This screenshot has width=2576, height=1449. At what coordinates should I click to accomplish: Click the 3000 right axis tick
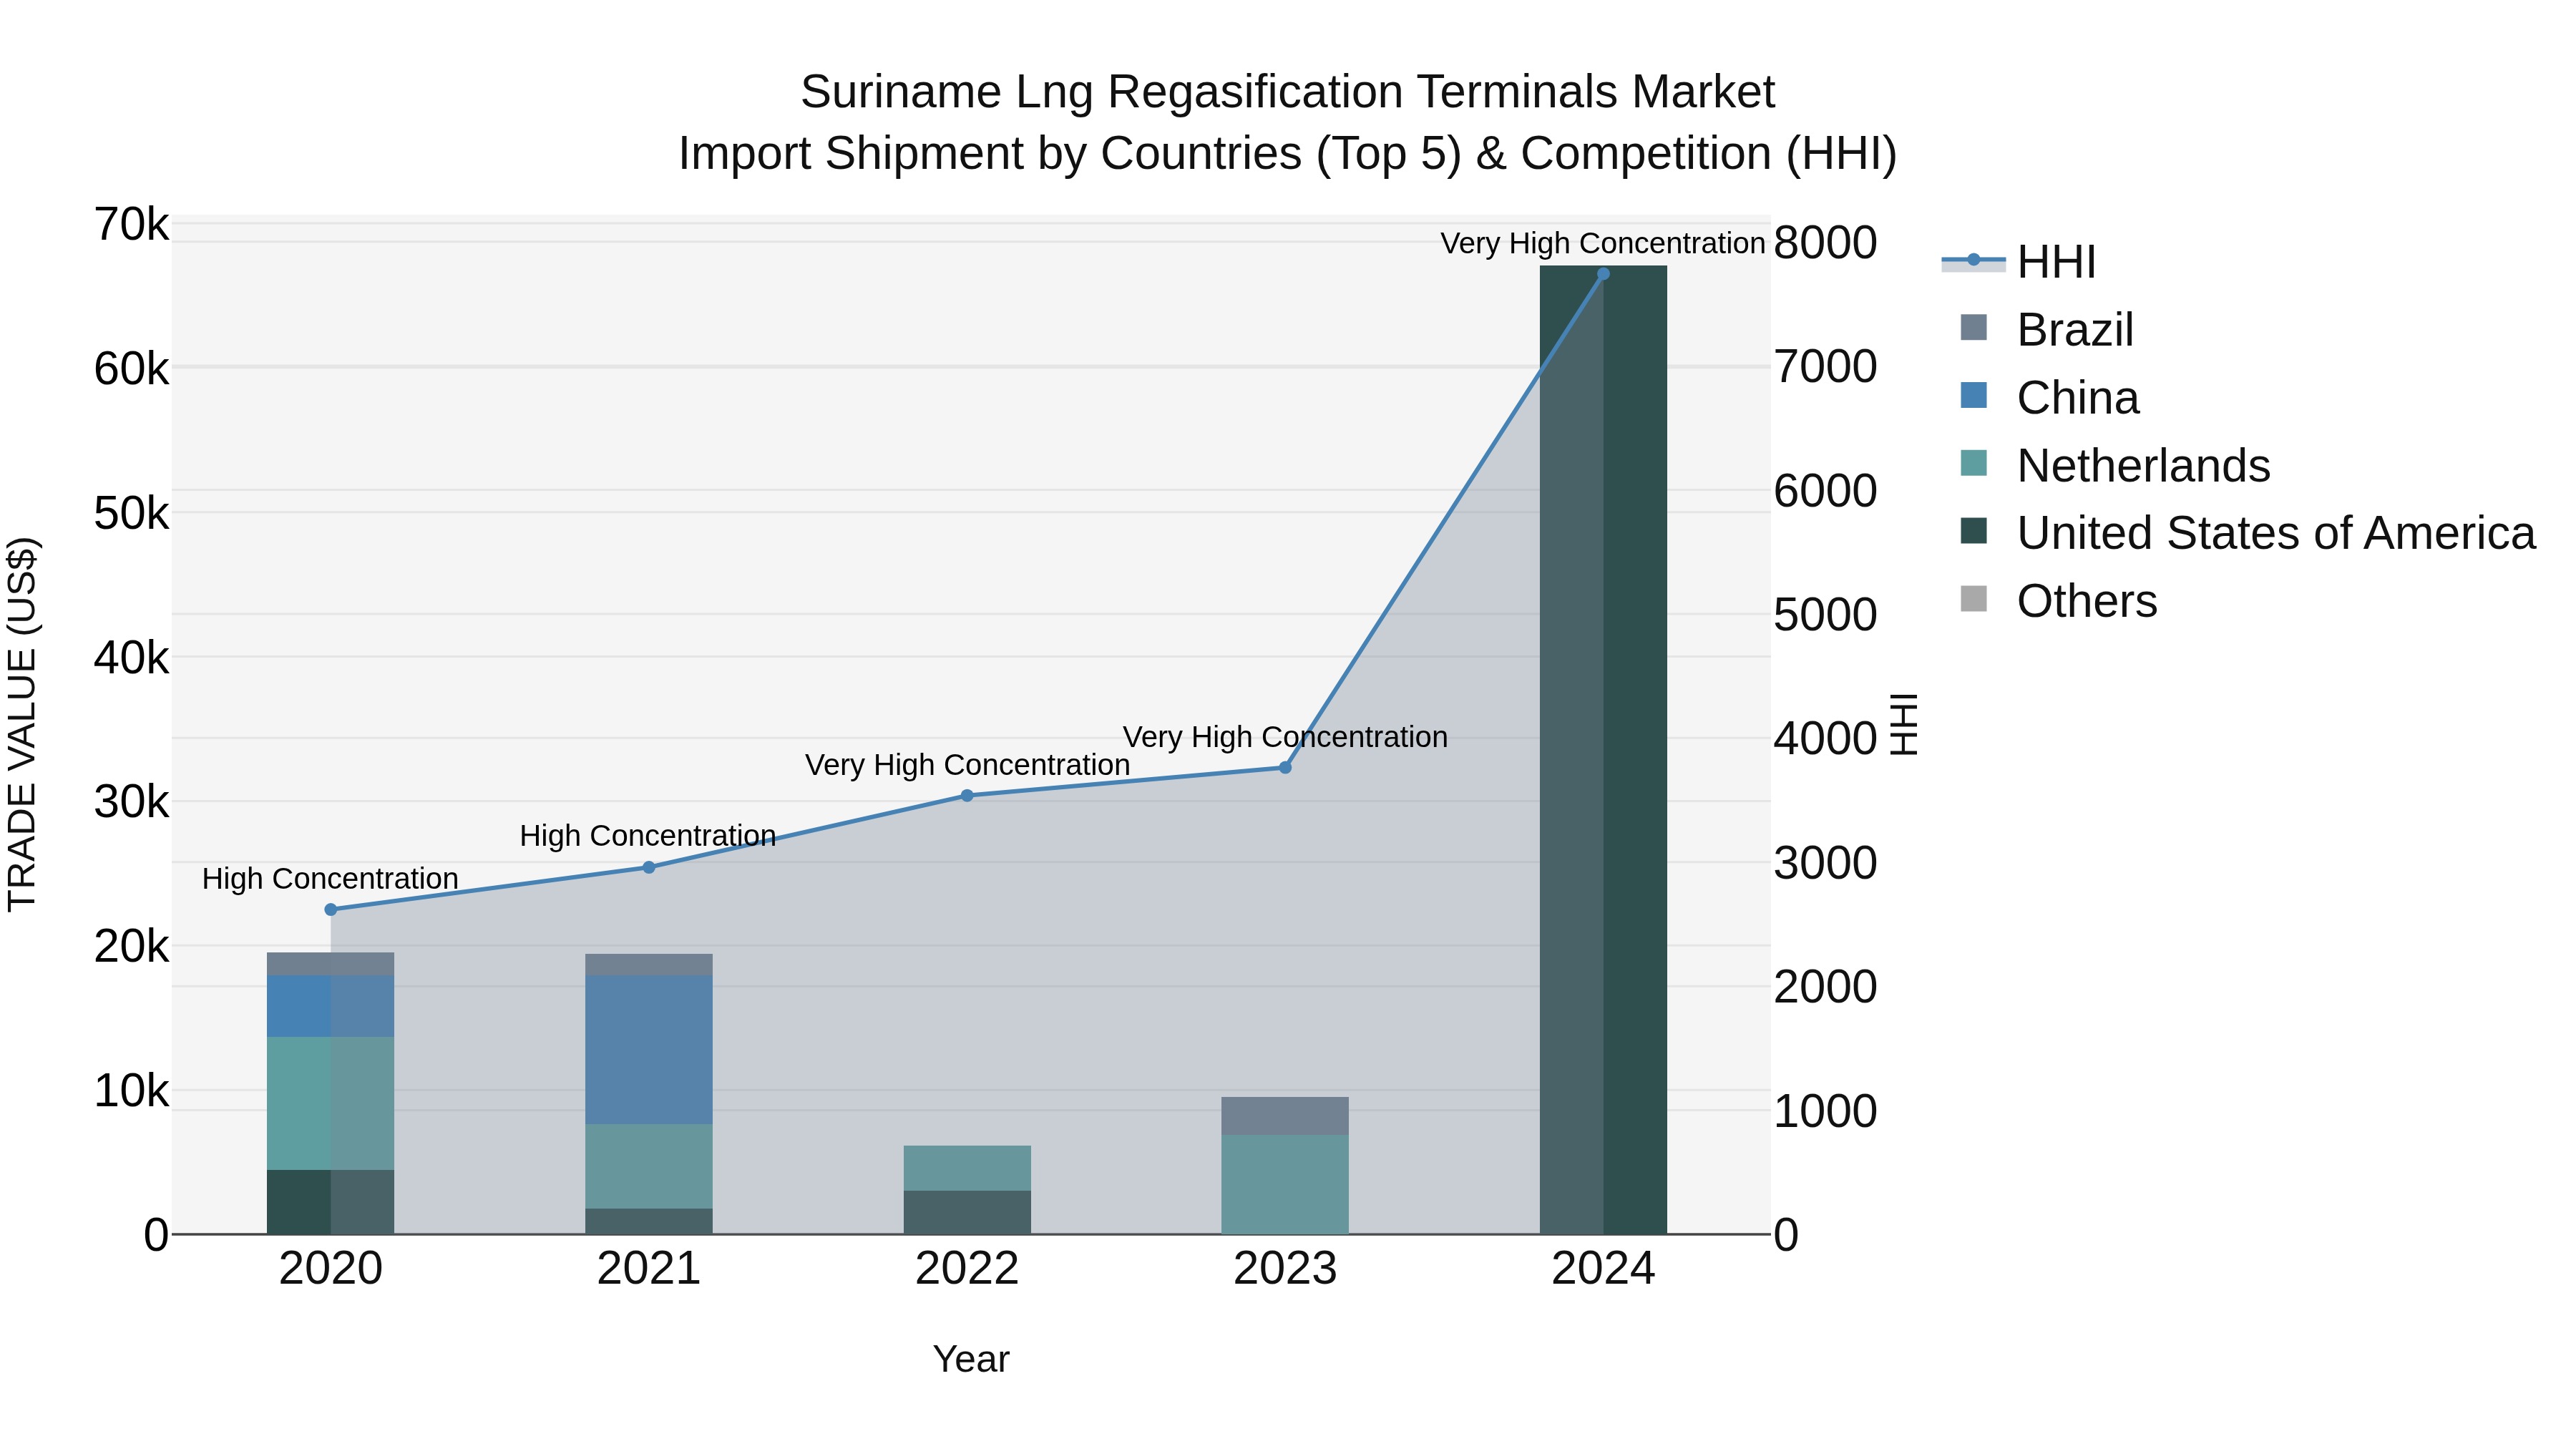click(1826, 863)
